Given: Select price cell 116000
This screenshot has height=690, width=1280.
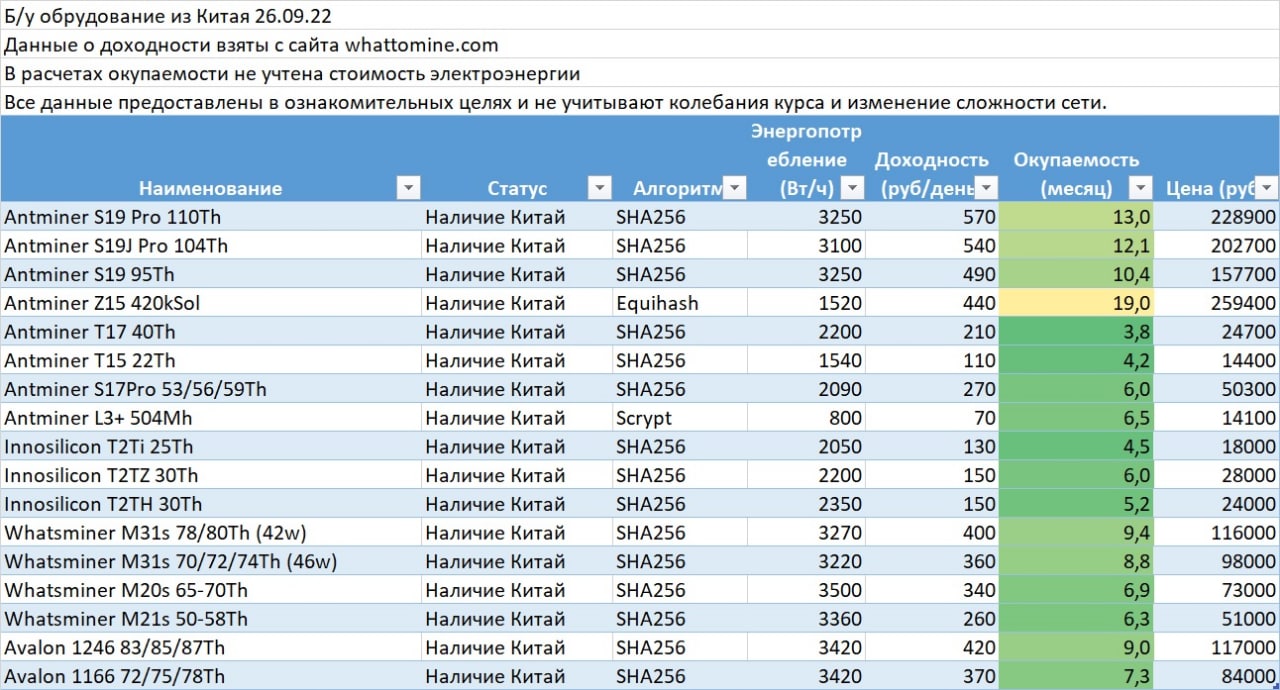Looking at the screenshot, I should coord(1218,533).
